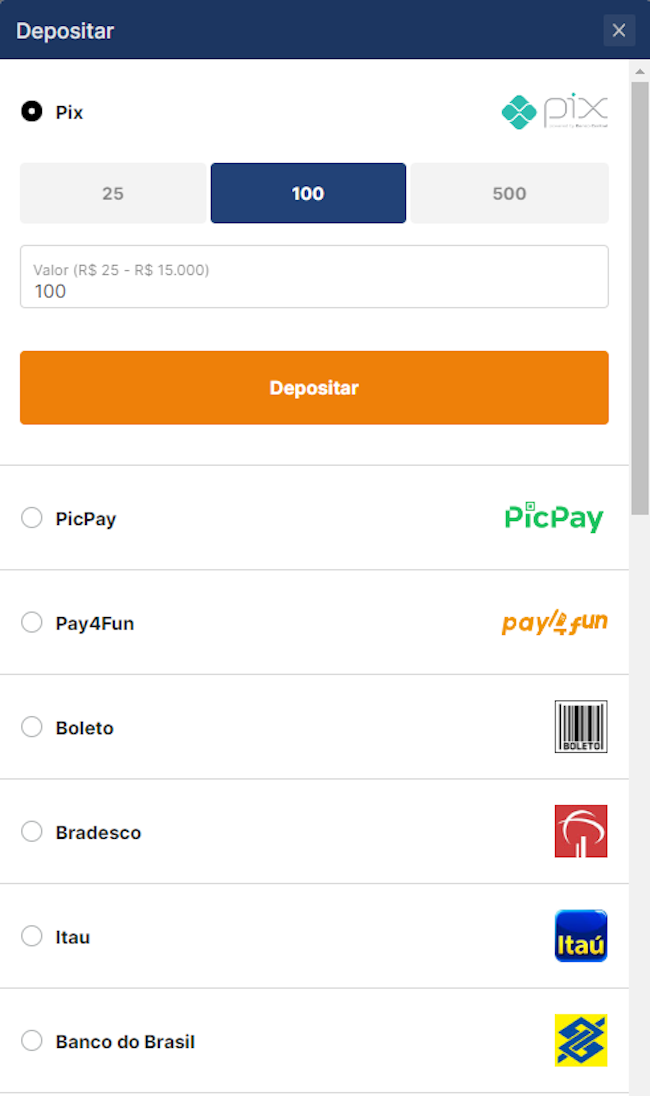The image size is (650, 1096).
Task: Click the blue Itaú logo icon
Action: click(x=581, y=936)
